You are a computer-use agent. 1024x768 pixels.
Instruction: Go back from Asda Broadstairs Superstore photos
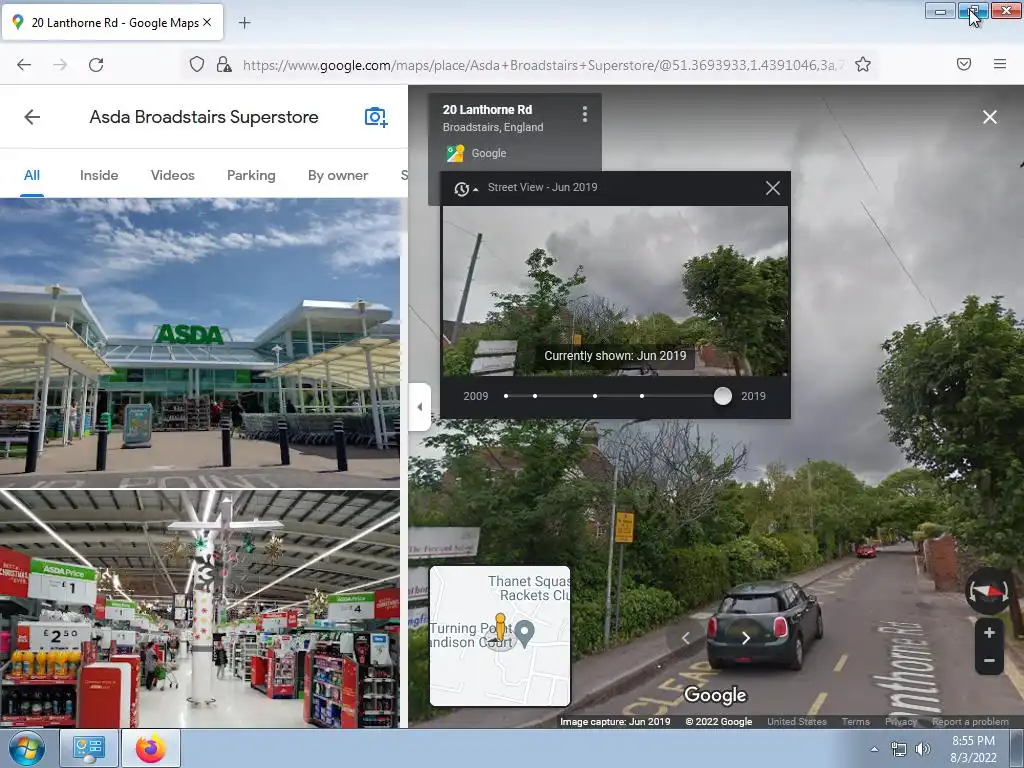click(32, 117)
